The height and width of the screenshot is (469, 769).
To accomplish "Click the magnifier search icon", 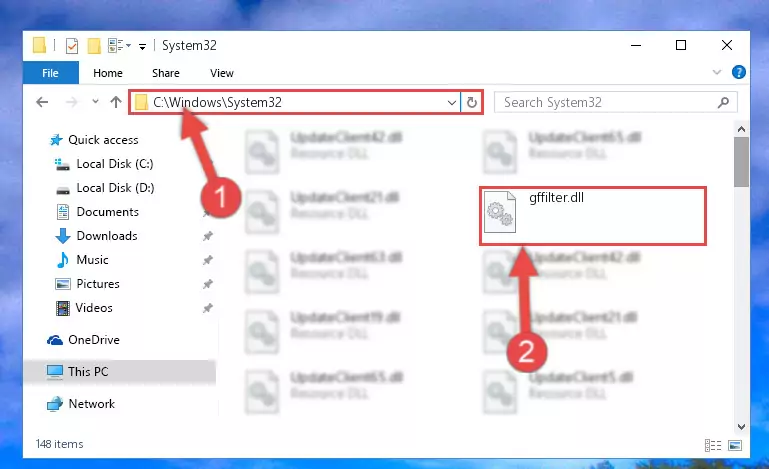I will 723,102.
